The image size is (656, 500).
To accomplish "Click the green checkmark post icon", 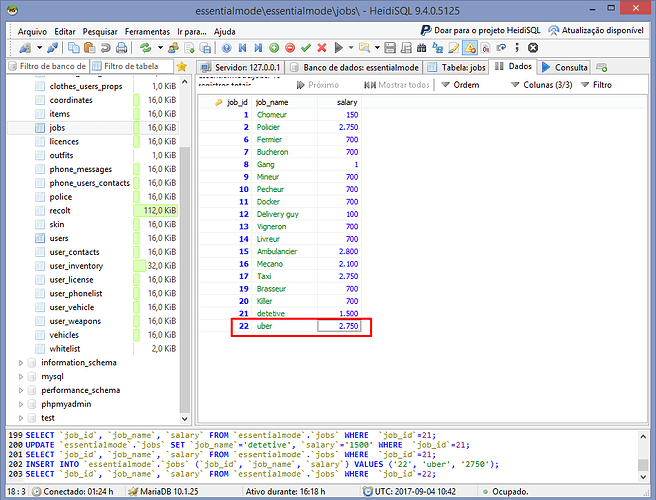I will [x=306, y=48].
